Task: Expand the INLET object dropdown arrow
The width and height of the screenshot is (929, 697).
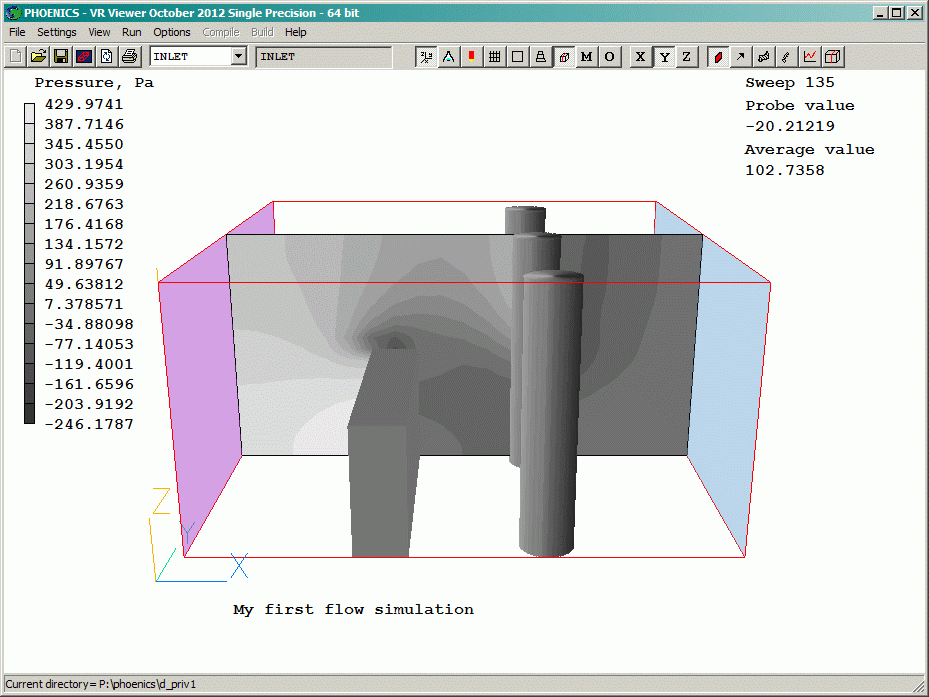Action: click(238, 57)
